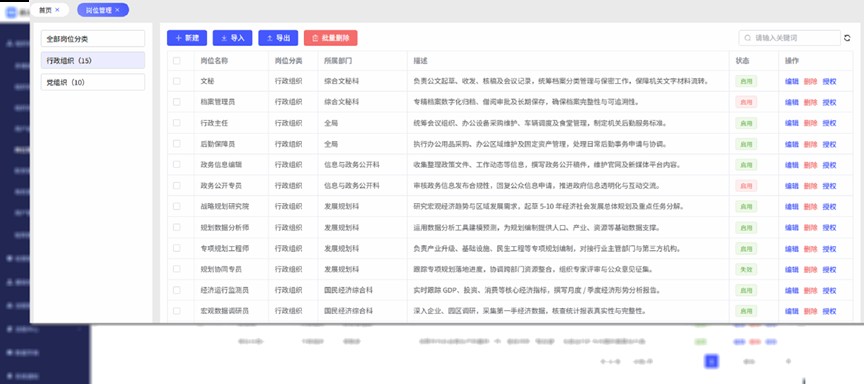Switch to the 首页 tab
The image size is (864, 384).
click(45, 10)
